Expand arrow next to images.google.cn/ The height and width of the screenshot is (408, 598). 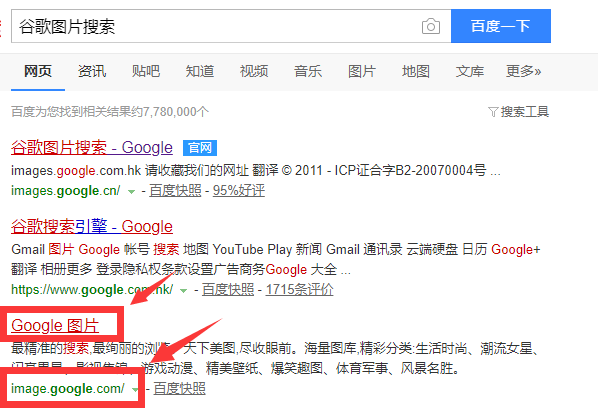click(131, 191)
